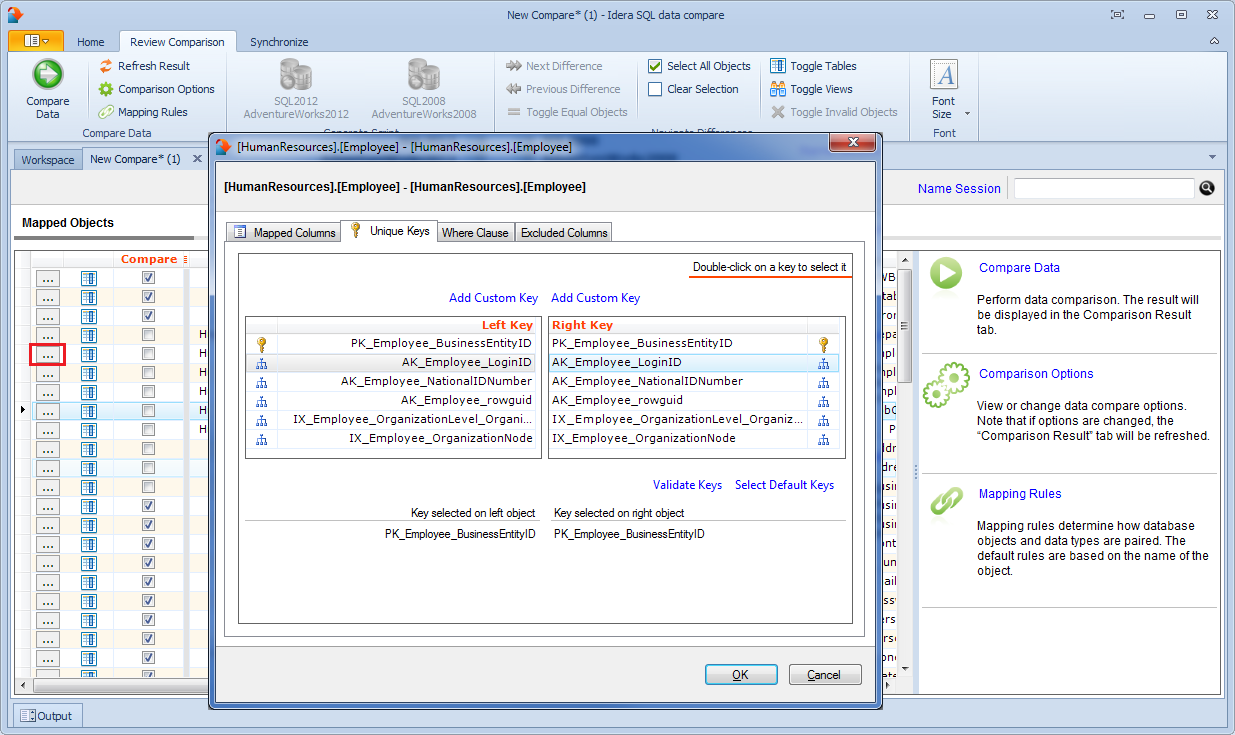Click the Name Session text field
Viewport: 1235px width, 735px height.
click(x=1104, y=188)
